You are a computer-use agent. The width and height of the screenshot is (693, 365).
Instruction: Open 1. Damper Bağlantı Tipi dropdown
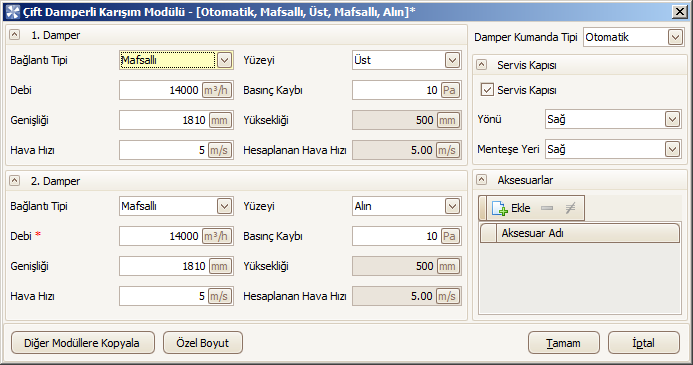click(225, 60)
